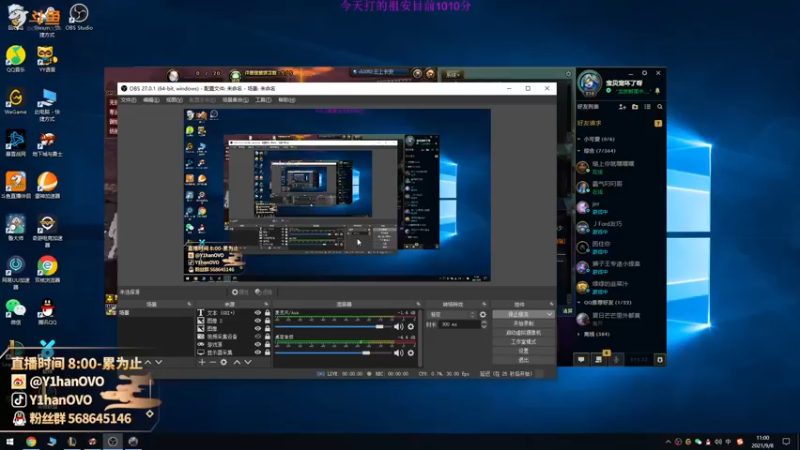Toggle visibility of 游戏源 source
Viewport: 800px width, 450px height.
click(x=258, y=344)
